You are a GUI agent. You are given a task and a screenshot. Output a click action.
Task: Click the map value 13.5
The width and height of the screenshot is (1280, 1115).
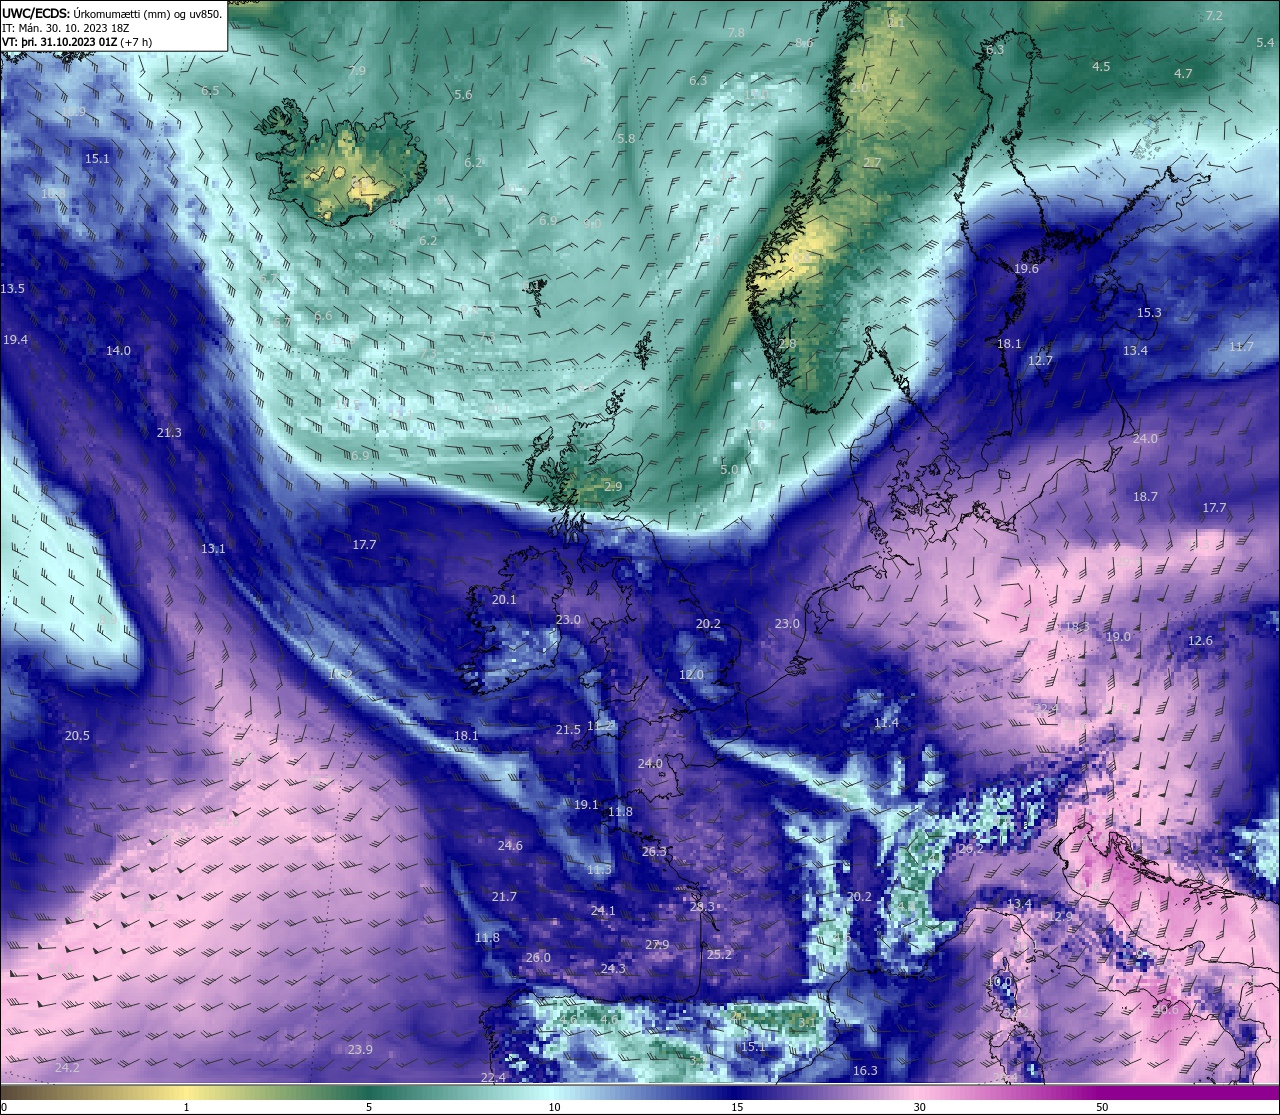(x=13, y=288)
